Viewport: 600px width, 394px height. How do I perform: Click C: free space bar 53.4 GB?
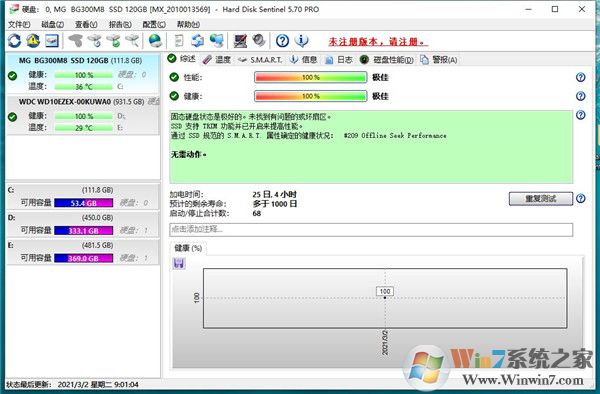[x=83, y=203]
